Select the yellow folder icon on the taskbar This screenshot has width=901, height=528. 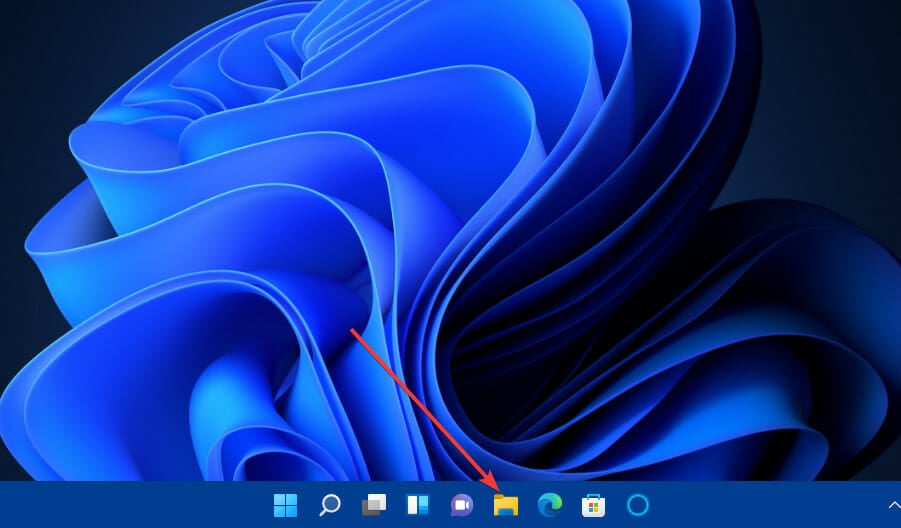coord(505,505)
